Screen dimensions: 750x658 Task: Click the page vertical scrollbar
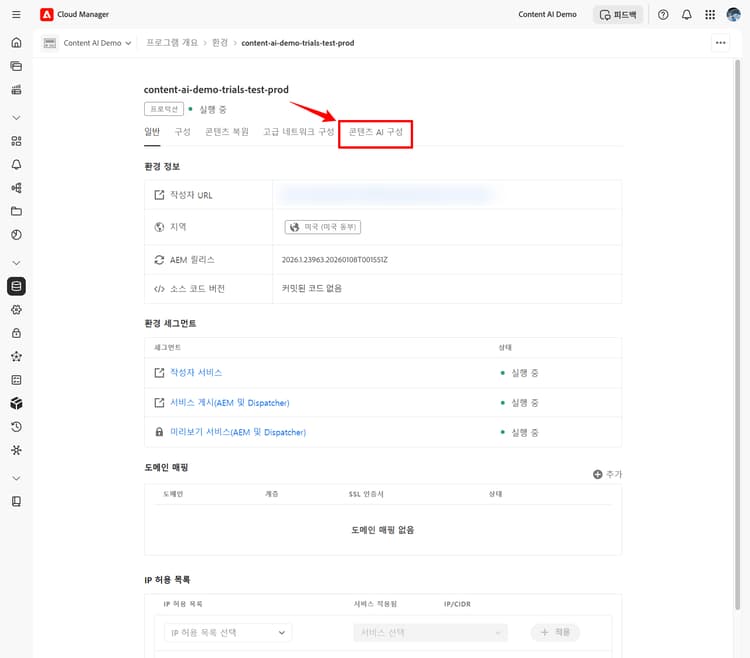(x=737, y=335)
